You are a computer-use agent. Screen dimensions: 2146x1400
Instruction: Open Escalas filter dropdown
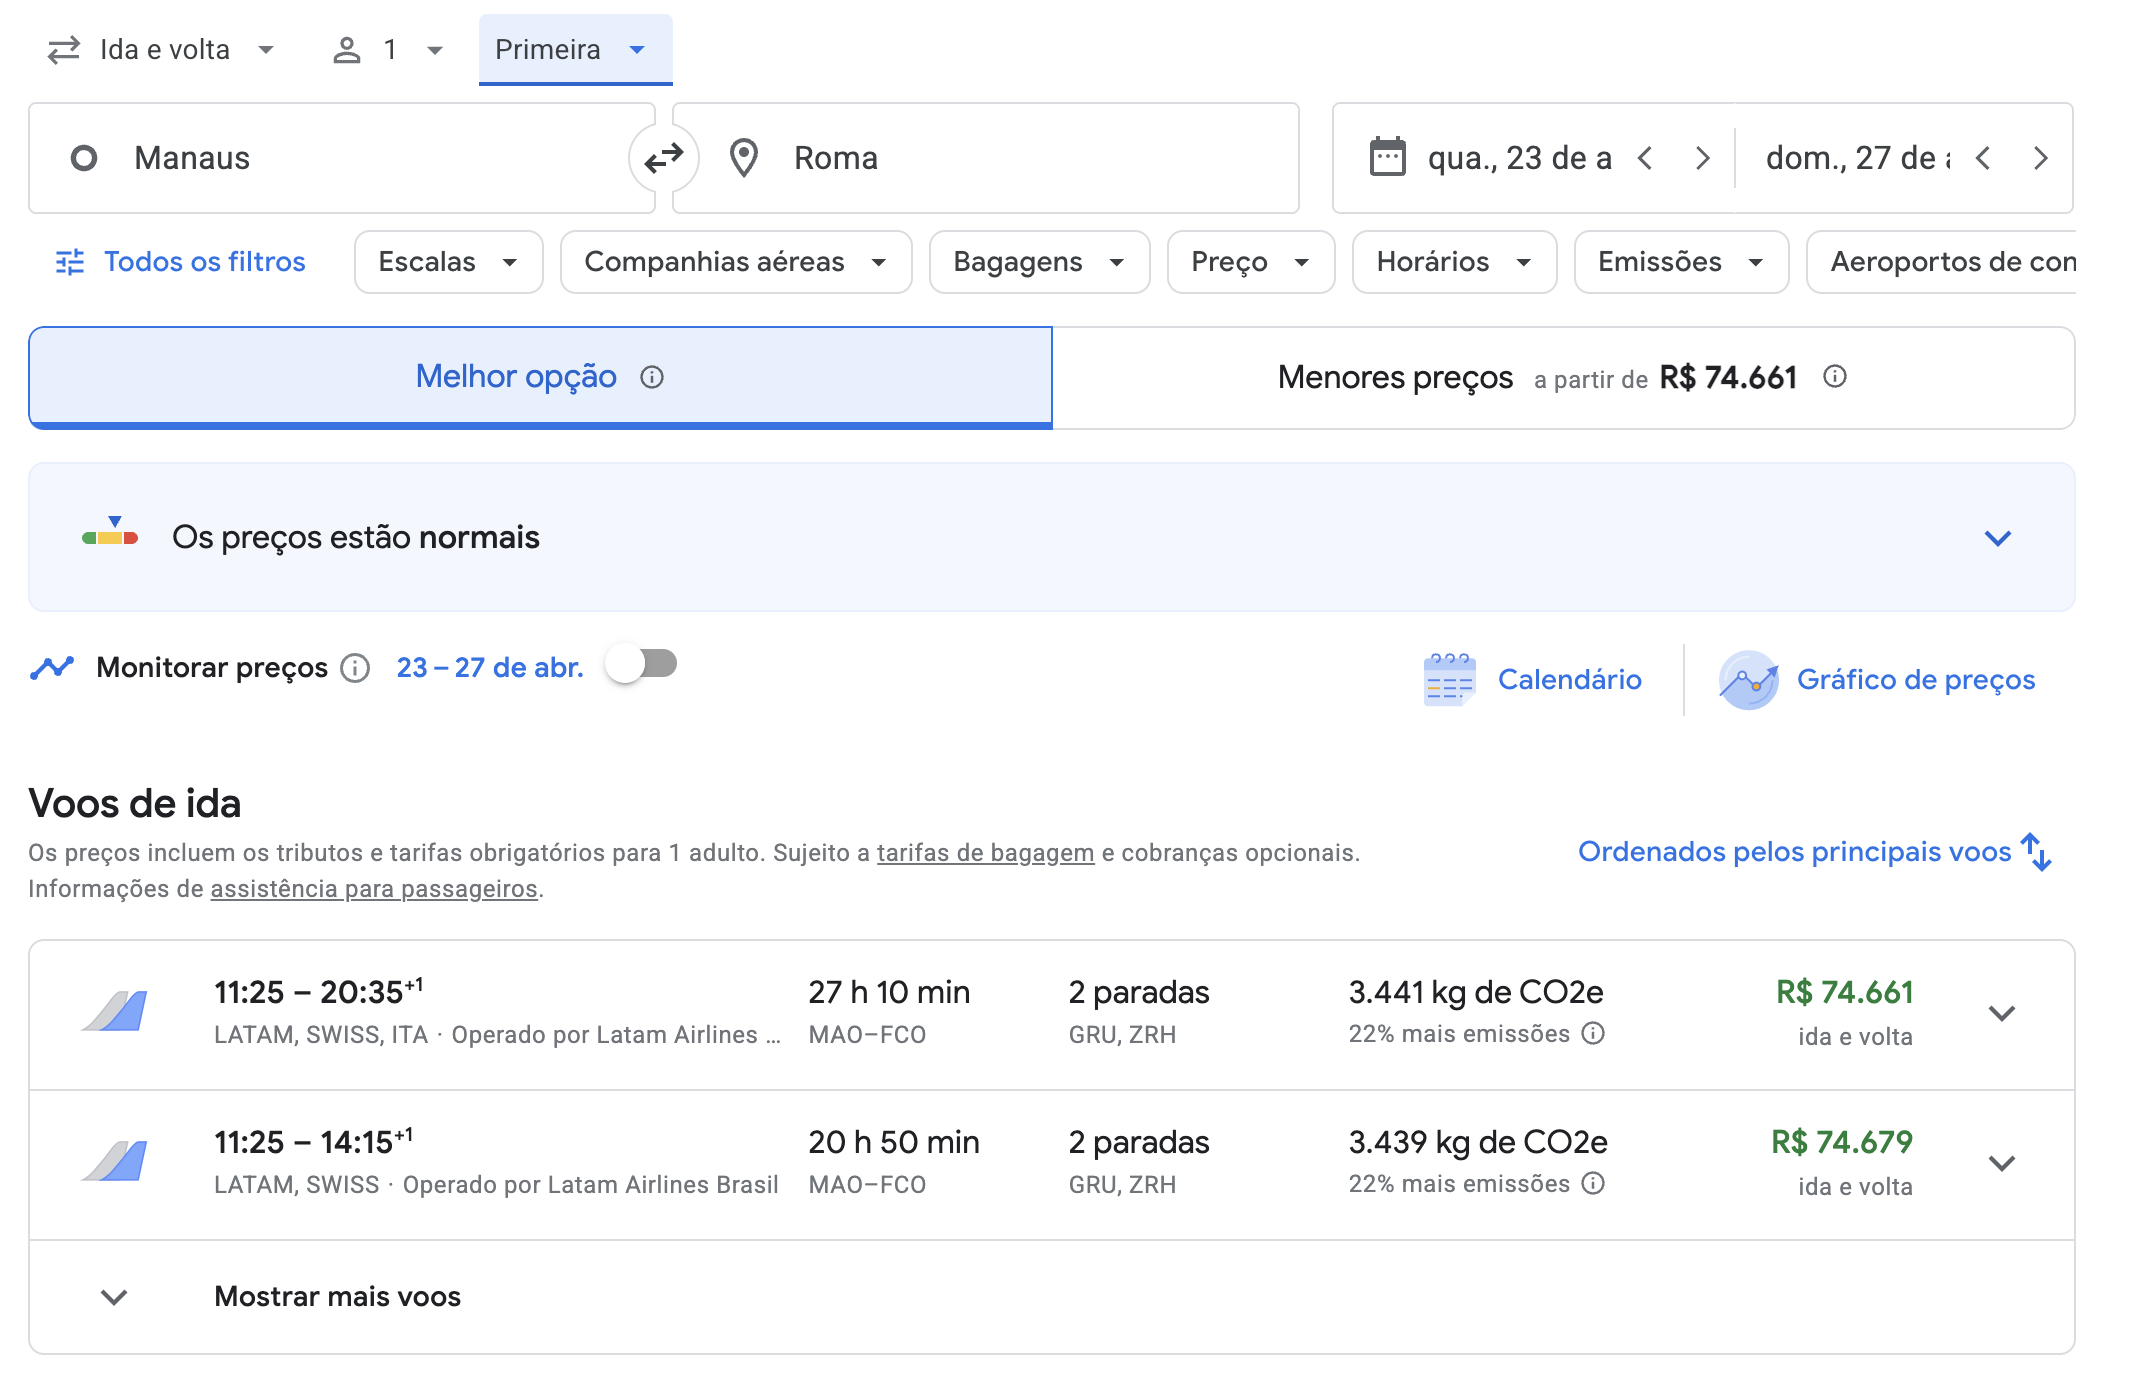point(448,262)
